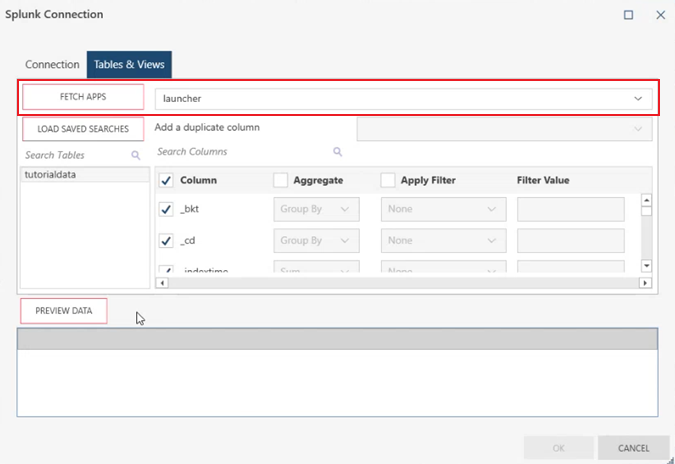Toggle the select-all Column header checkbox
Screen dimensions: 675x464
point(167,180)
